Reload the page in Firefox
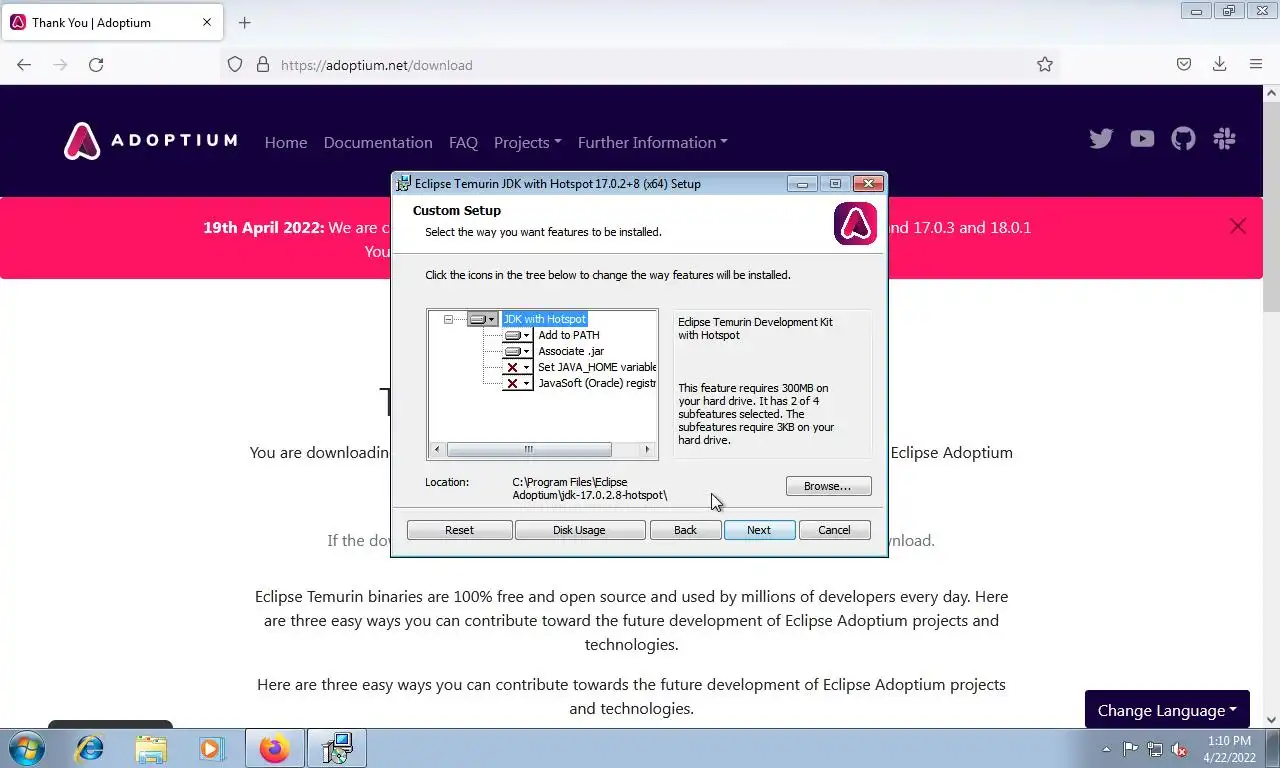This screenshot has height=768, width=1280. (96, 64)
